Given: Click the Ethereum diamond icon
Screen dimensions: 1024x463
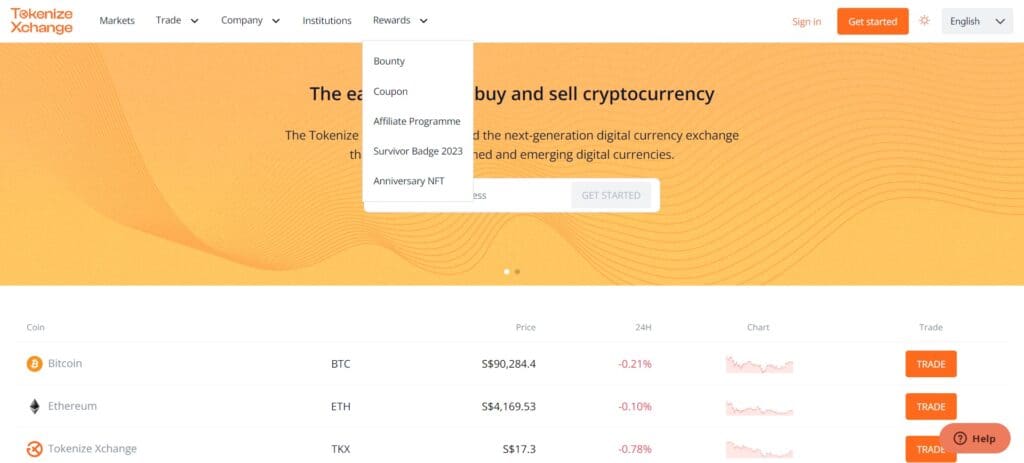Looking at the screenshot, I should click(35, 406).
